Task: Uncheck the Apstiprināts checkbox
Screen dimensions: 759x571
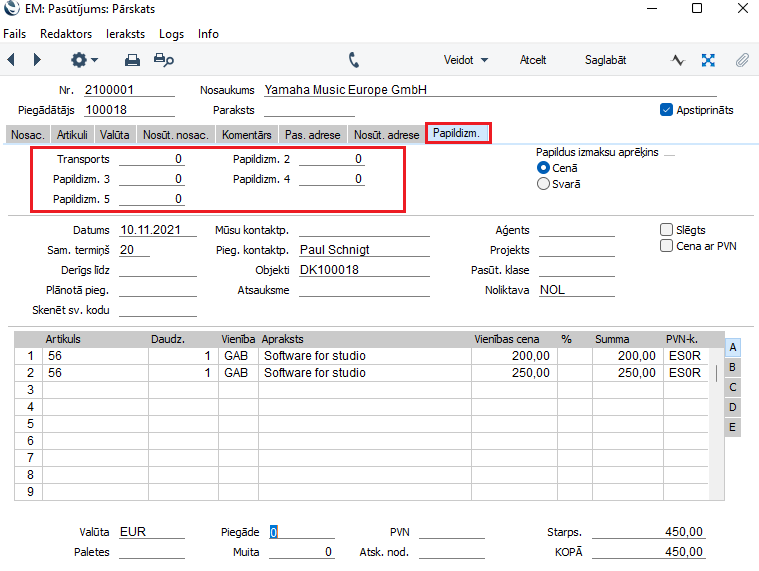Action: 667,110
